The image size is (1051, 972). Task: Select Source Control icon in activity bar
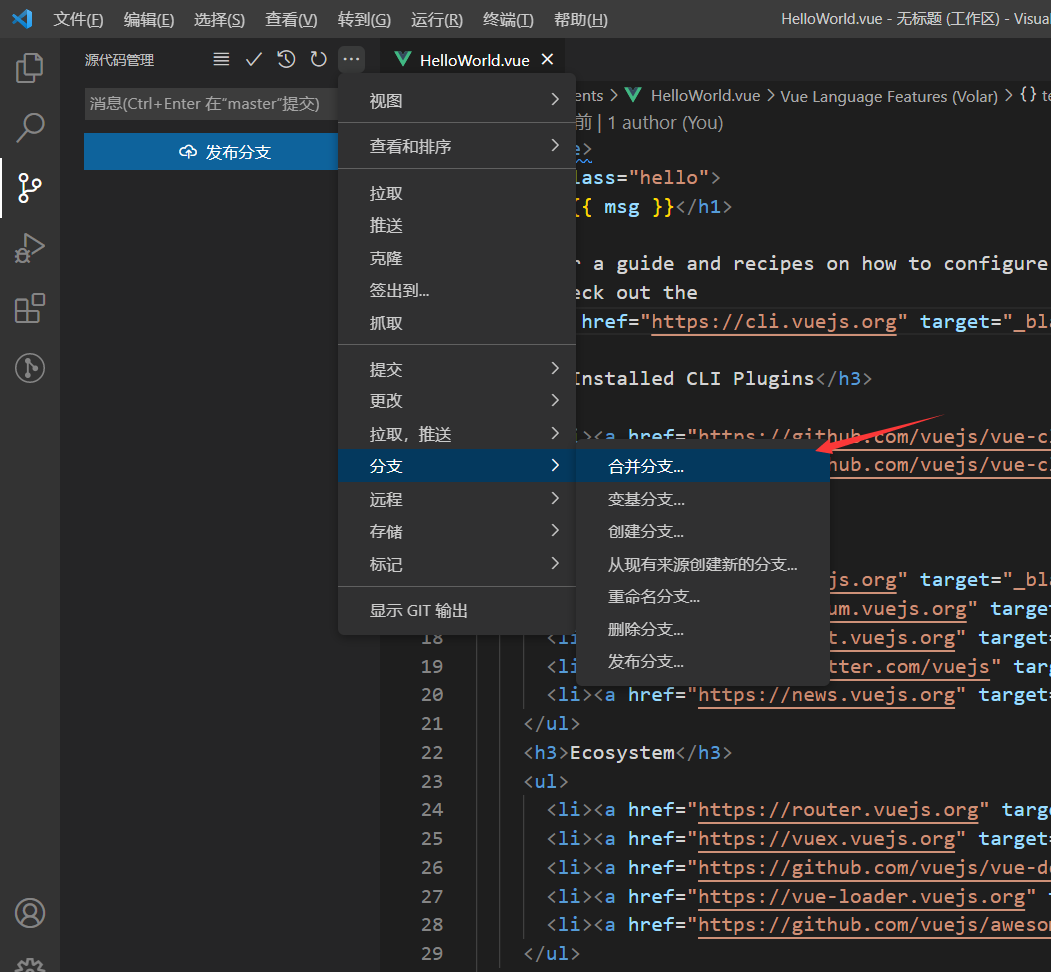[x=29, y=188]
